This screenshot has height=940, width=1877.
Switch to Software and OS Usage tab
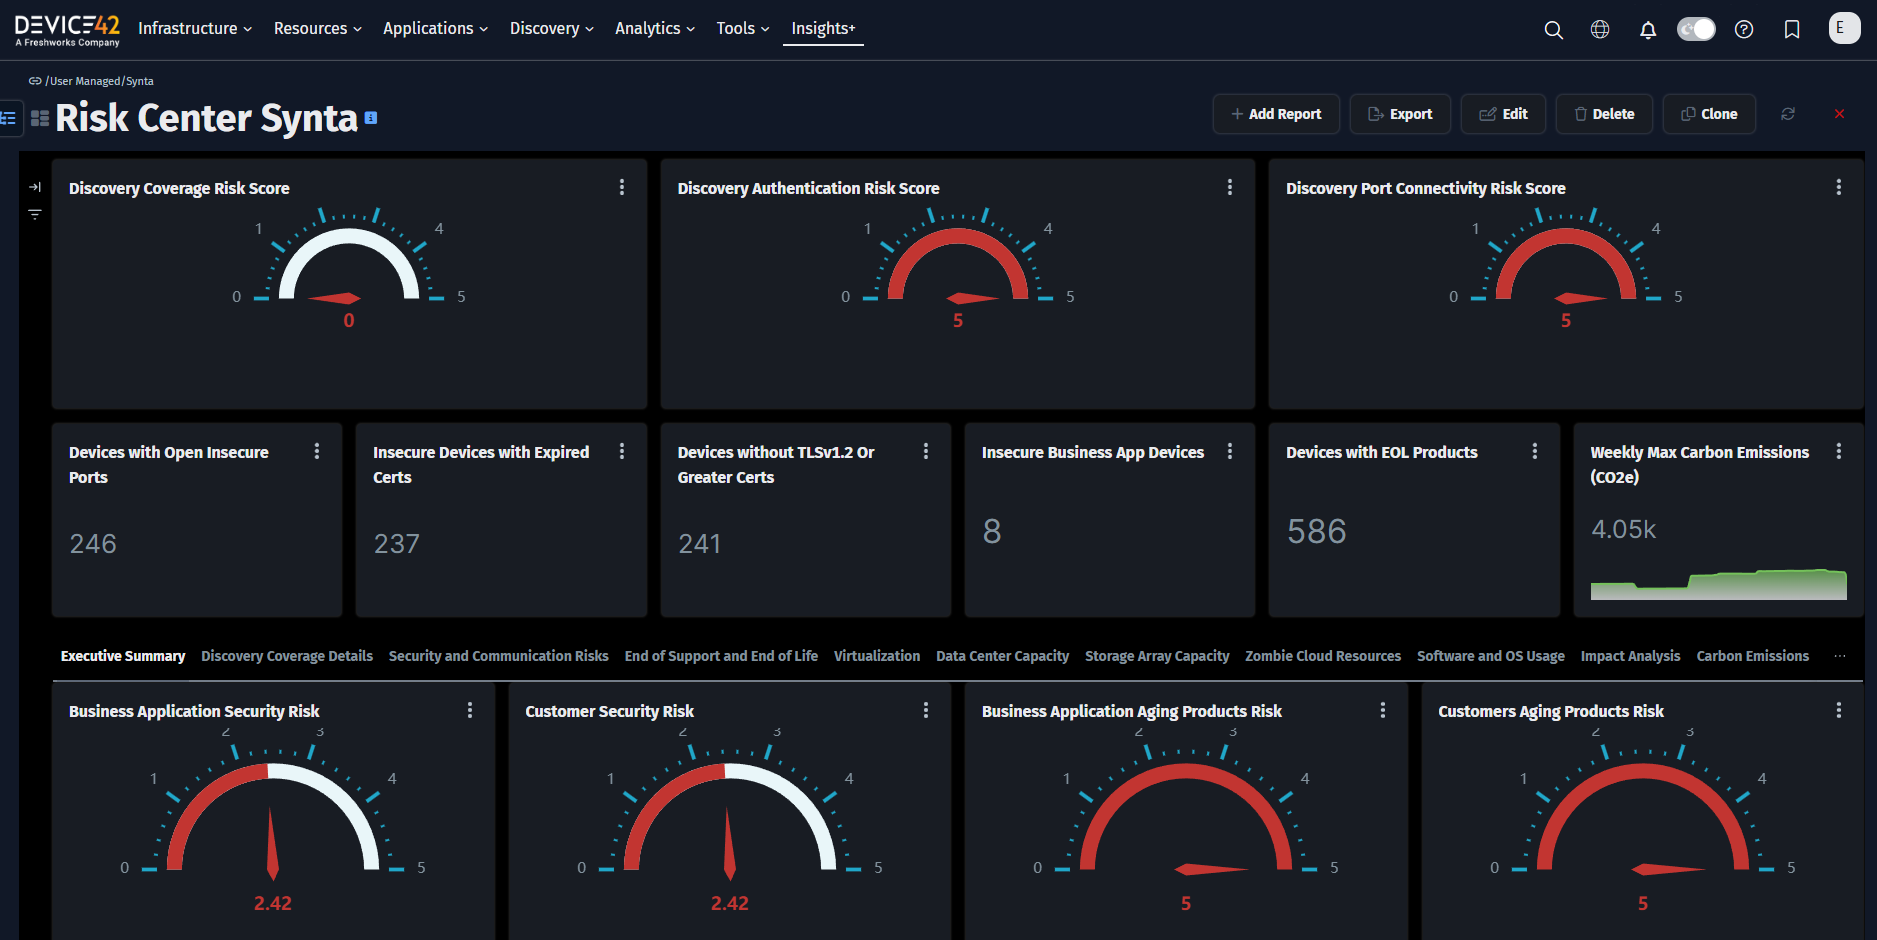pyautogui.click(x=1491, y=656)
